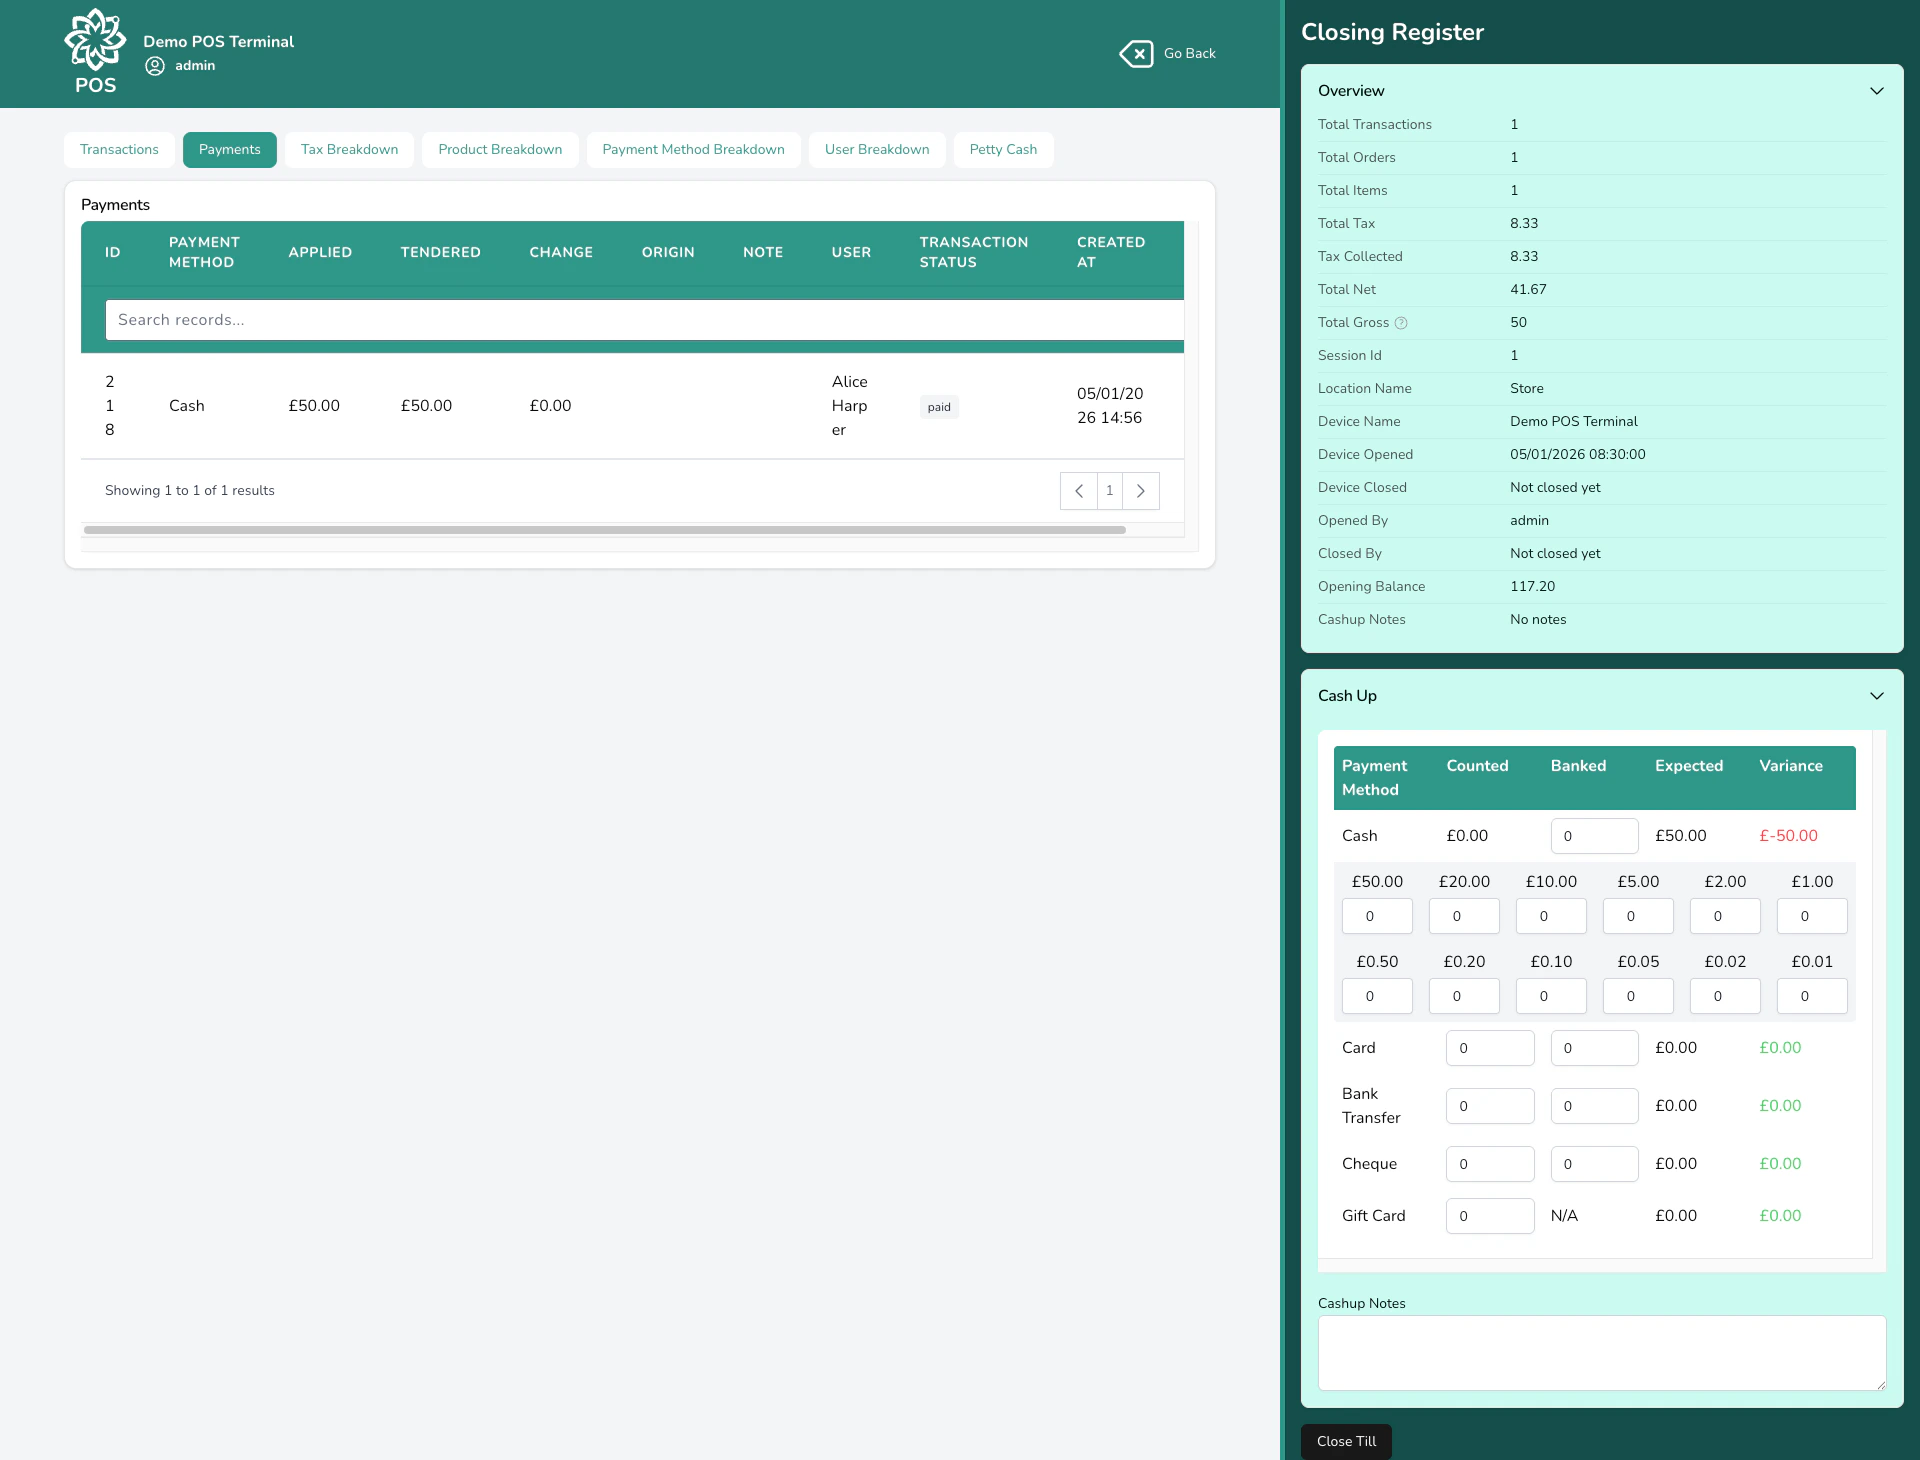Click the previous page arrow in Payments pagination
The width and height of the screenshot is (1920, 1460).
1079,490
